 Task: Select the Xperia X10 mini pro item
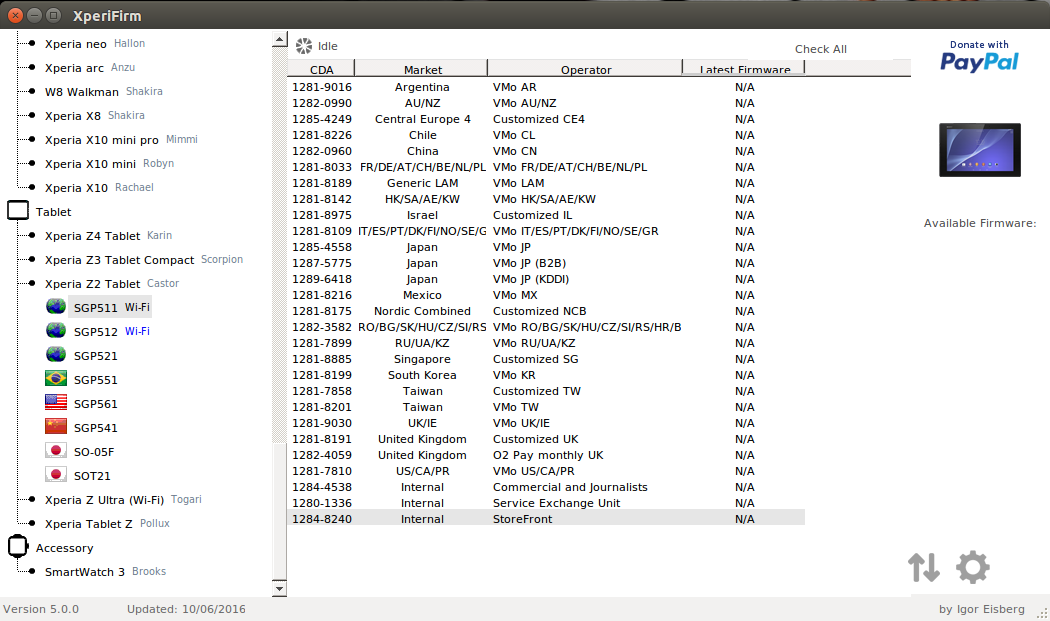121,139
